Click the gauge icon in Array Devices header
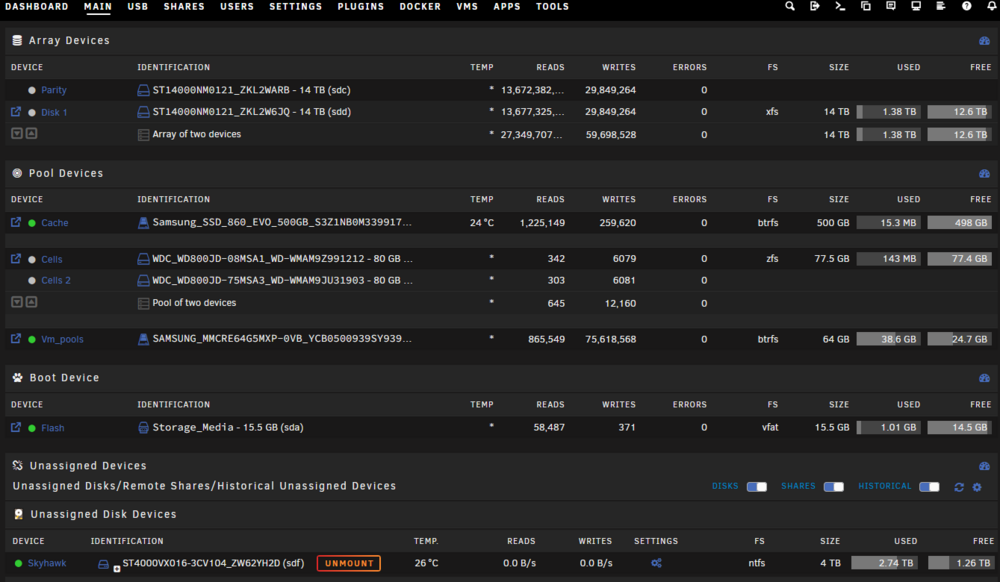The height and width of the screenshot is (582, 1000). tap(984, 41)
